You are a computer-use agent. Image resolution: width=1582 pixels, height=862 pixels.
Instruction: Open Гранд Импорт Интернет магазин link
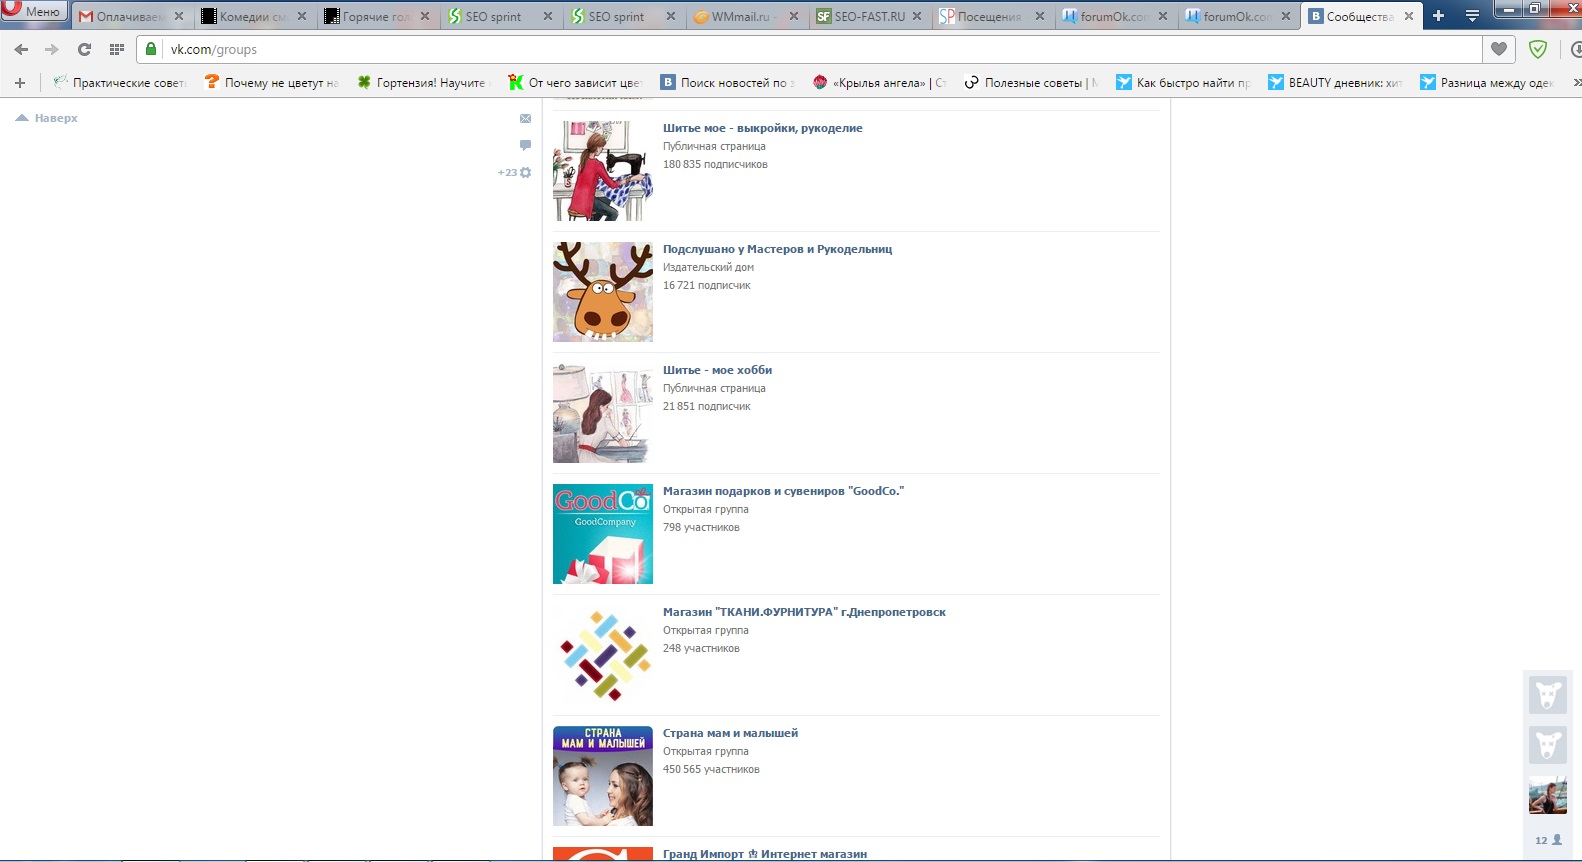[764, 854]
